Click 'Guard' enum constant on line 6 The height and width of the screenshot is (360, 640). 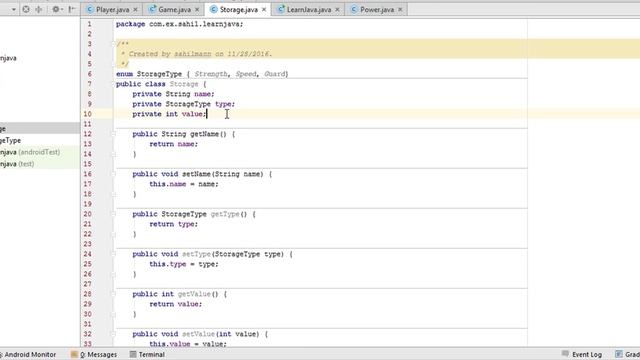275,74
